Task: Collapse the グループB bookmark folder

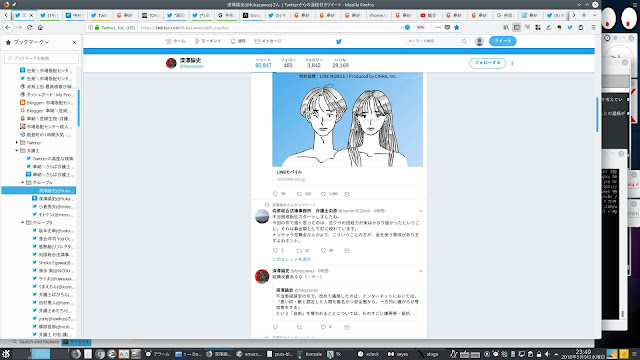Action: pyautogui.click(x=23, y=222)
